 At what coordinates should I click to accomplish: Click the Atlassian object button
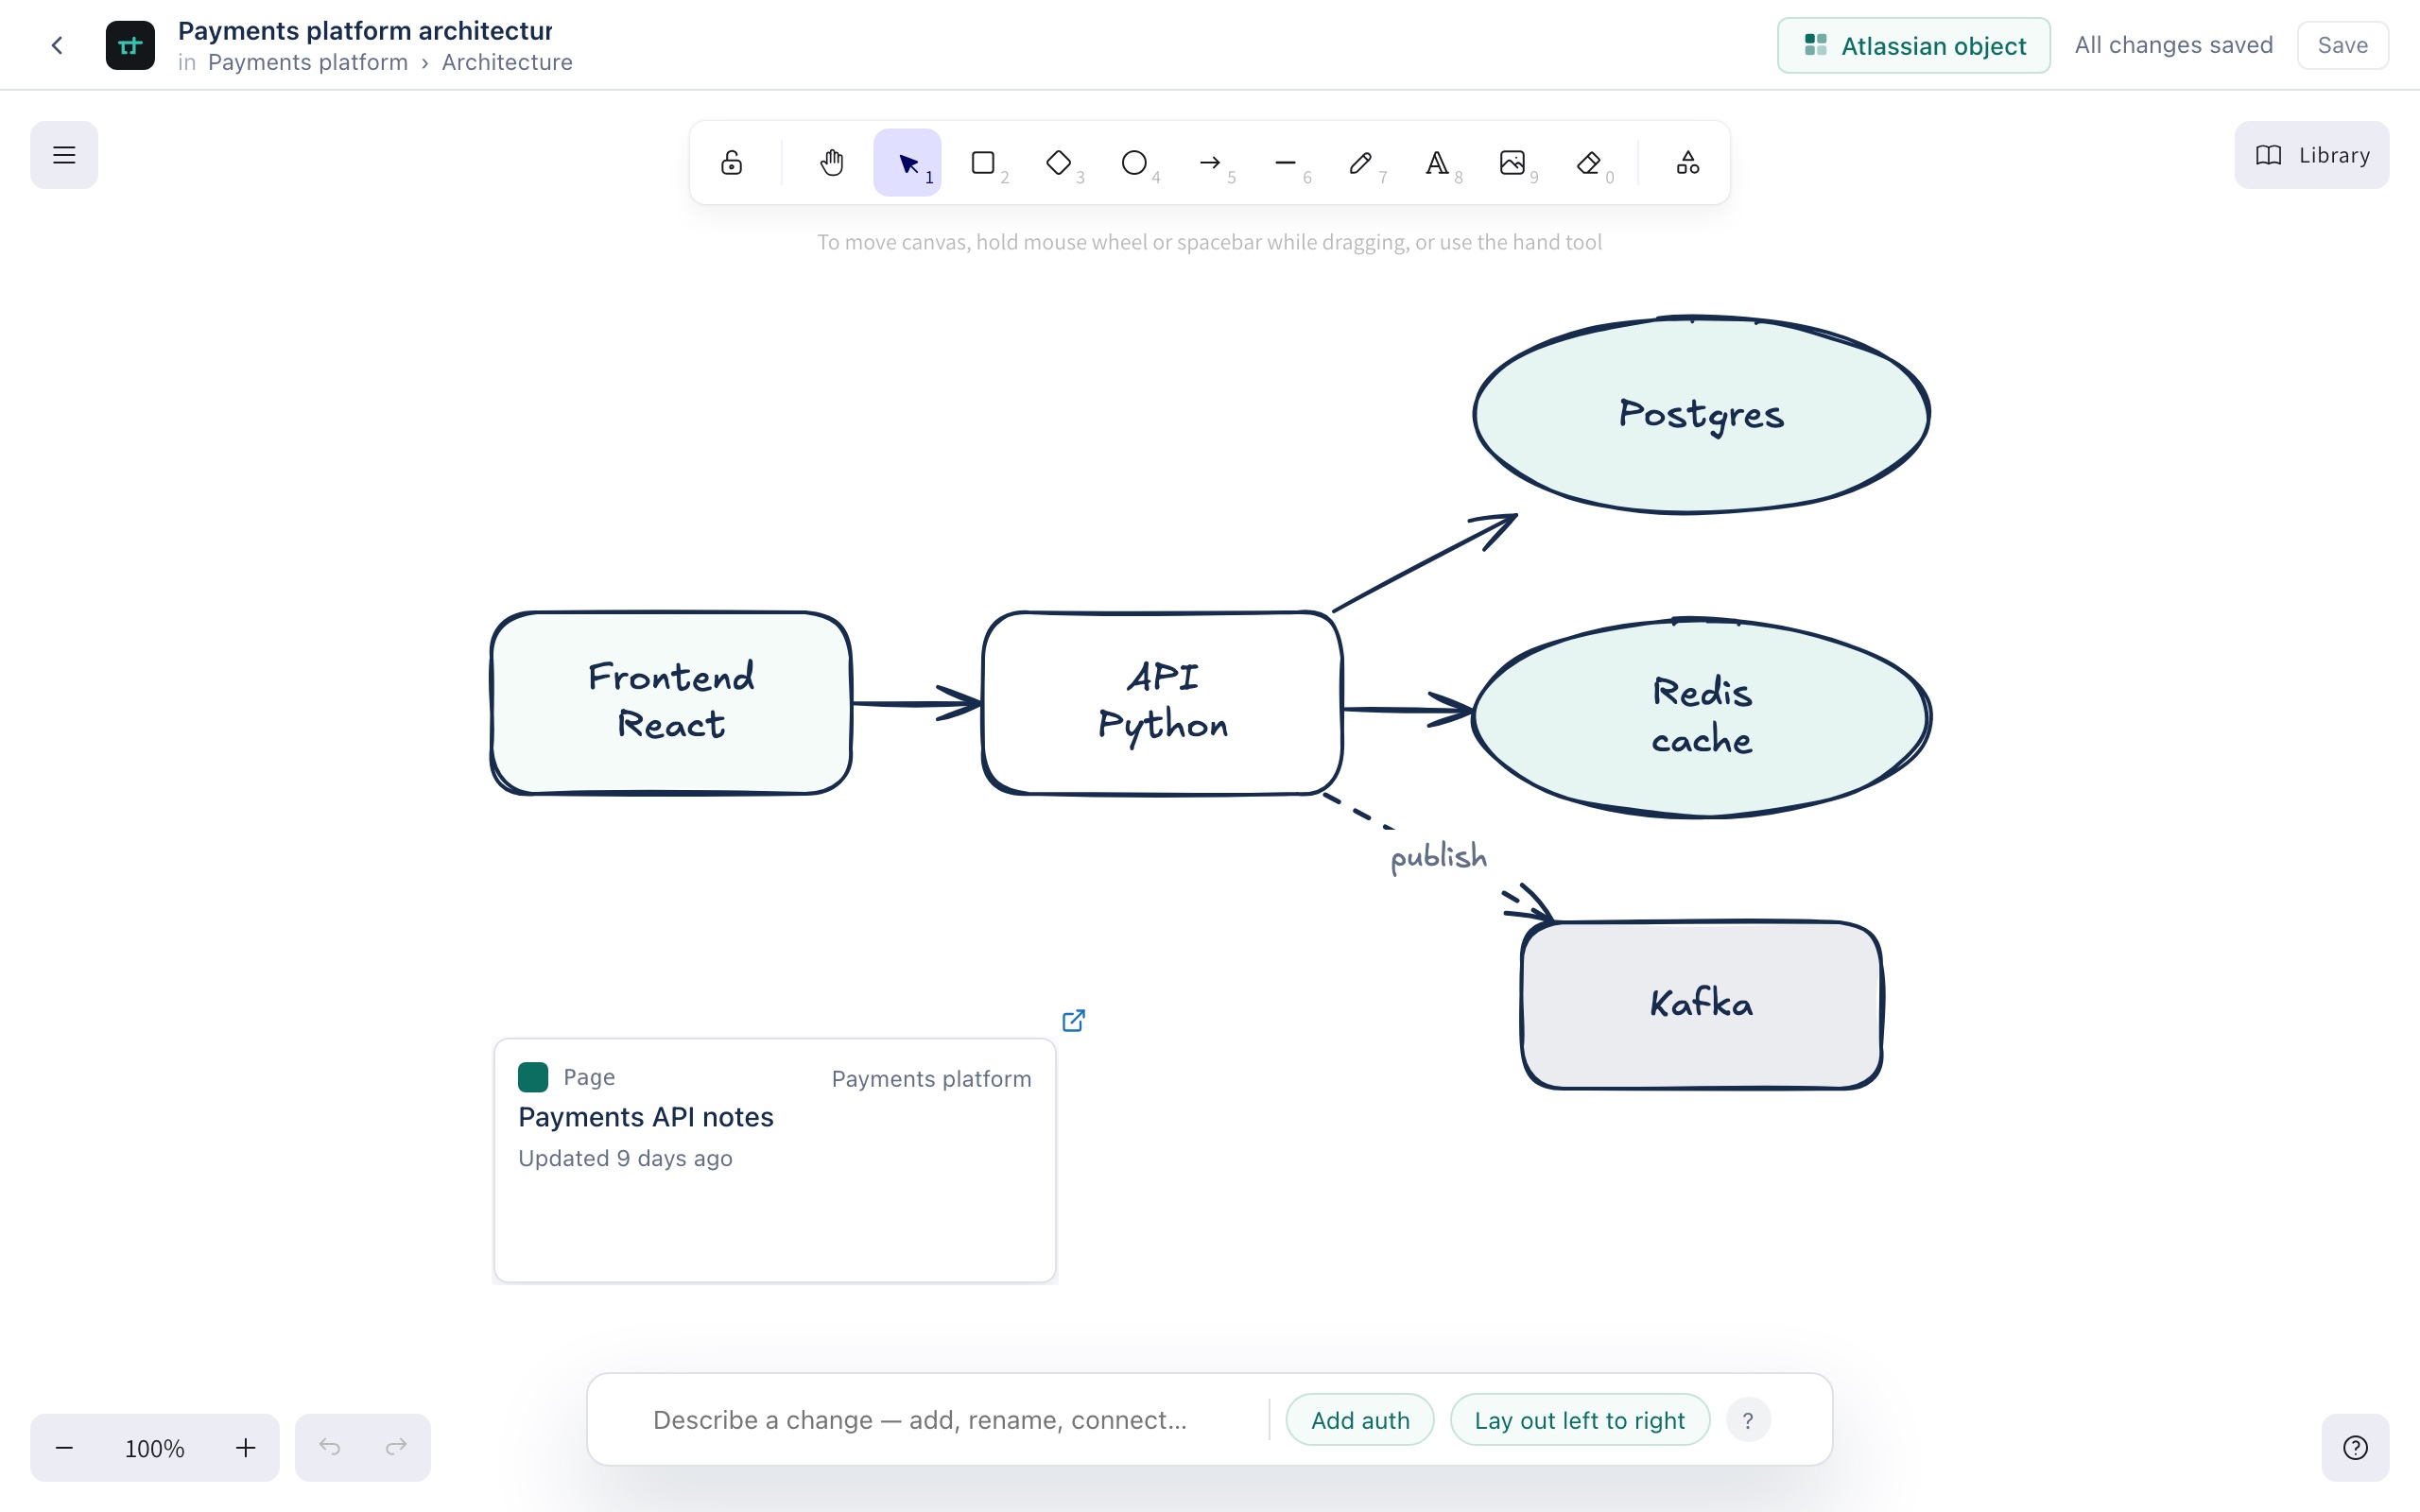click(x=1913, y=45)
